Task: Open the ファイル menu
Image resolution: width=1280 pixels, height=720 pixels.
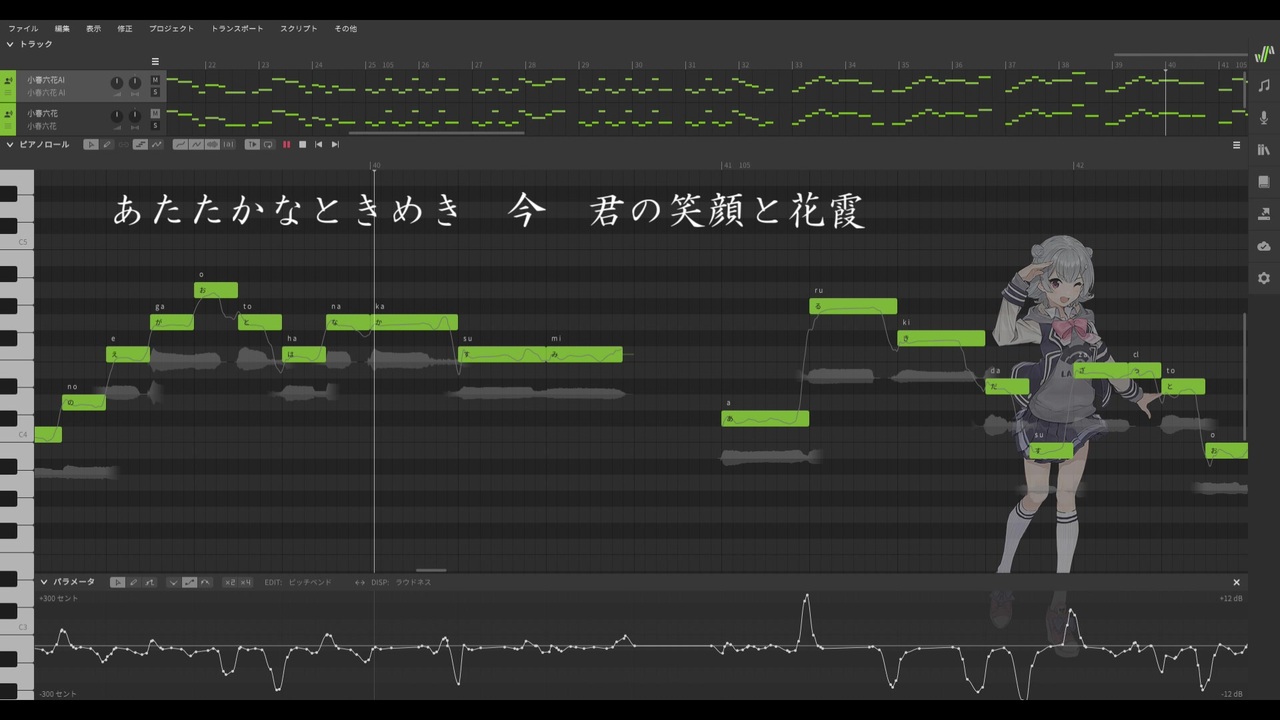Action: point(23,29)
